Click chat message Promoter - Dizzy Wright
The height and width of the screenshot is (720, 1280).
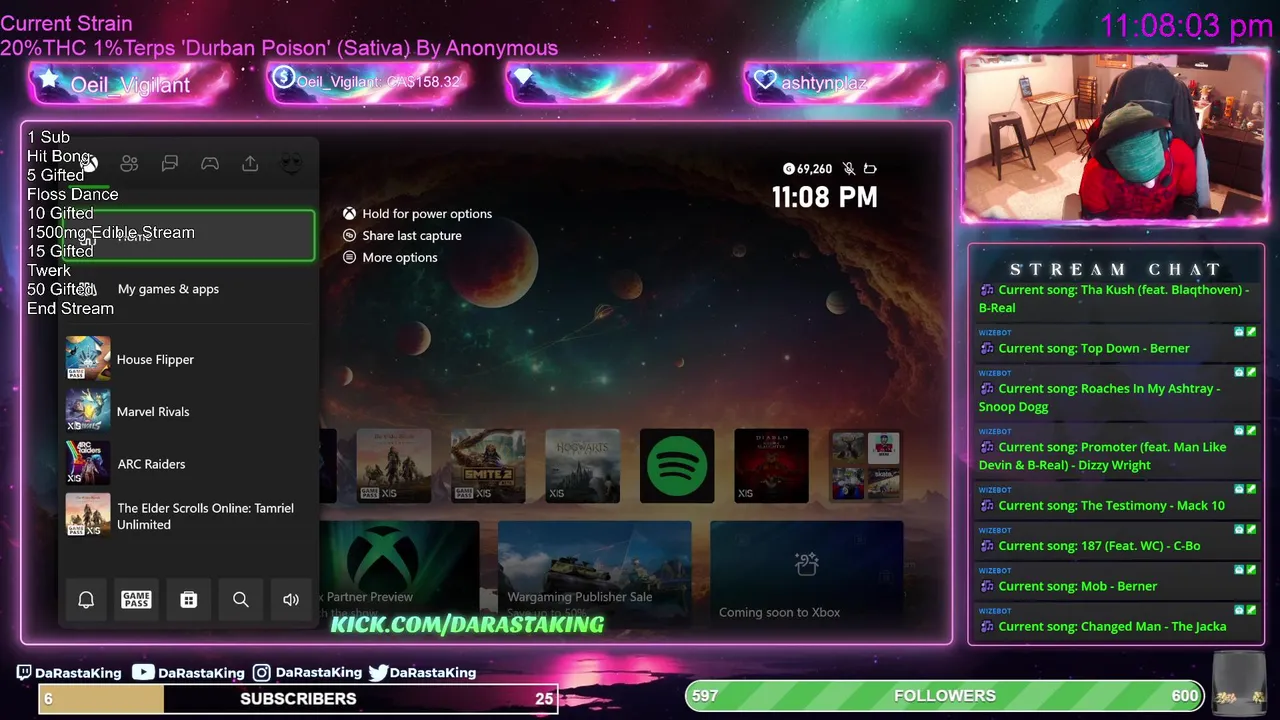click(1116, 449)
